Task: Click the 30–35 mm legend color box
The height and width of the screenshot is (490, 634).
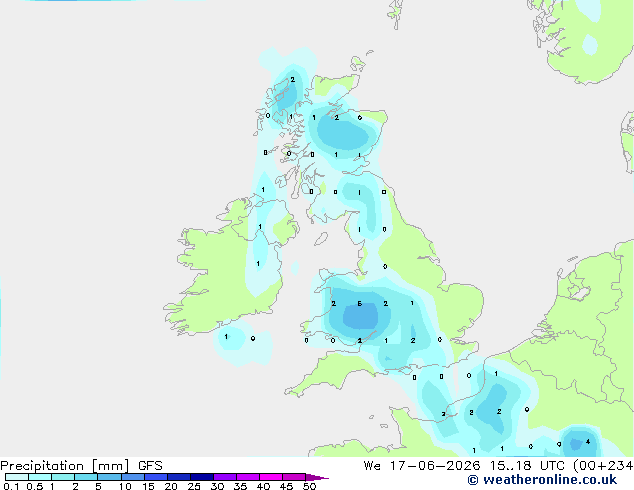Action: point(224,477)
